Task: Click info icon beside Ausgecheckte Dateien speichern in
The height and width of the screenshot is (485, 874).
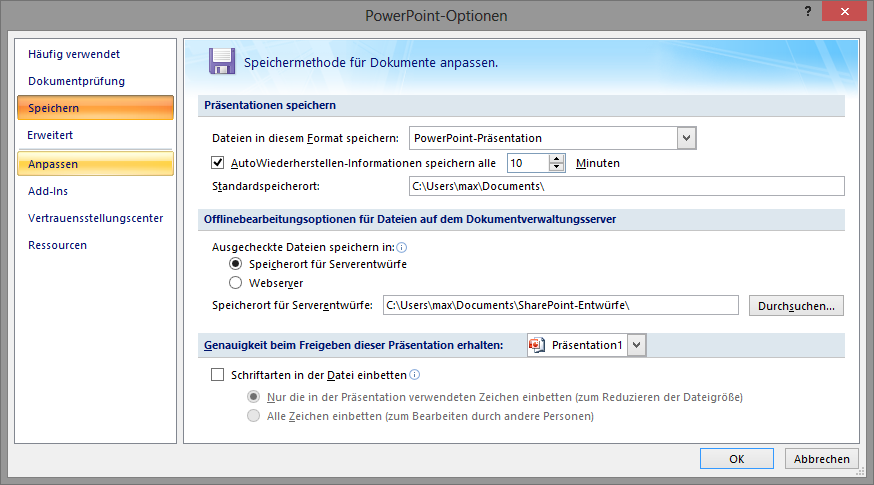Action: point(401,248)
